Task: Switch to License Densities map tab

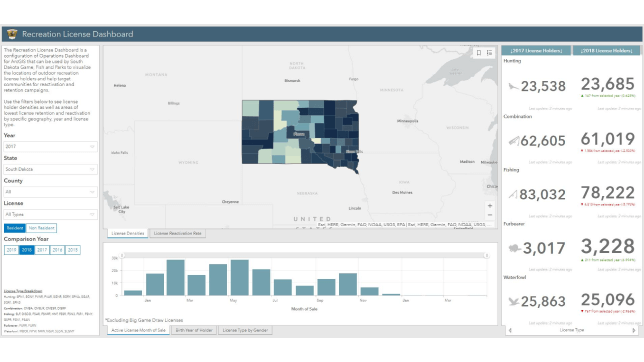Action: pyautogui.click(x=128, y=233)
